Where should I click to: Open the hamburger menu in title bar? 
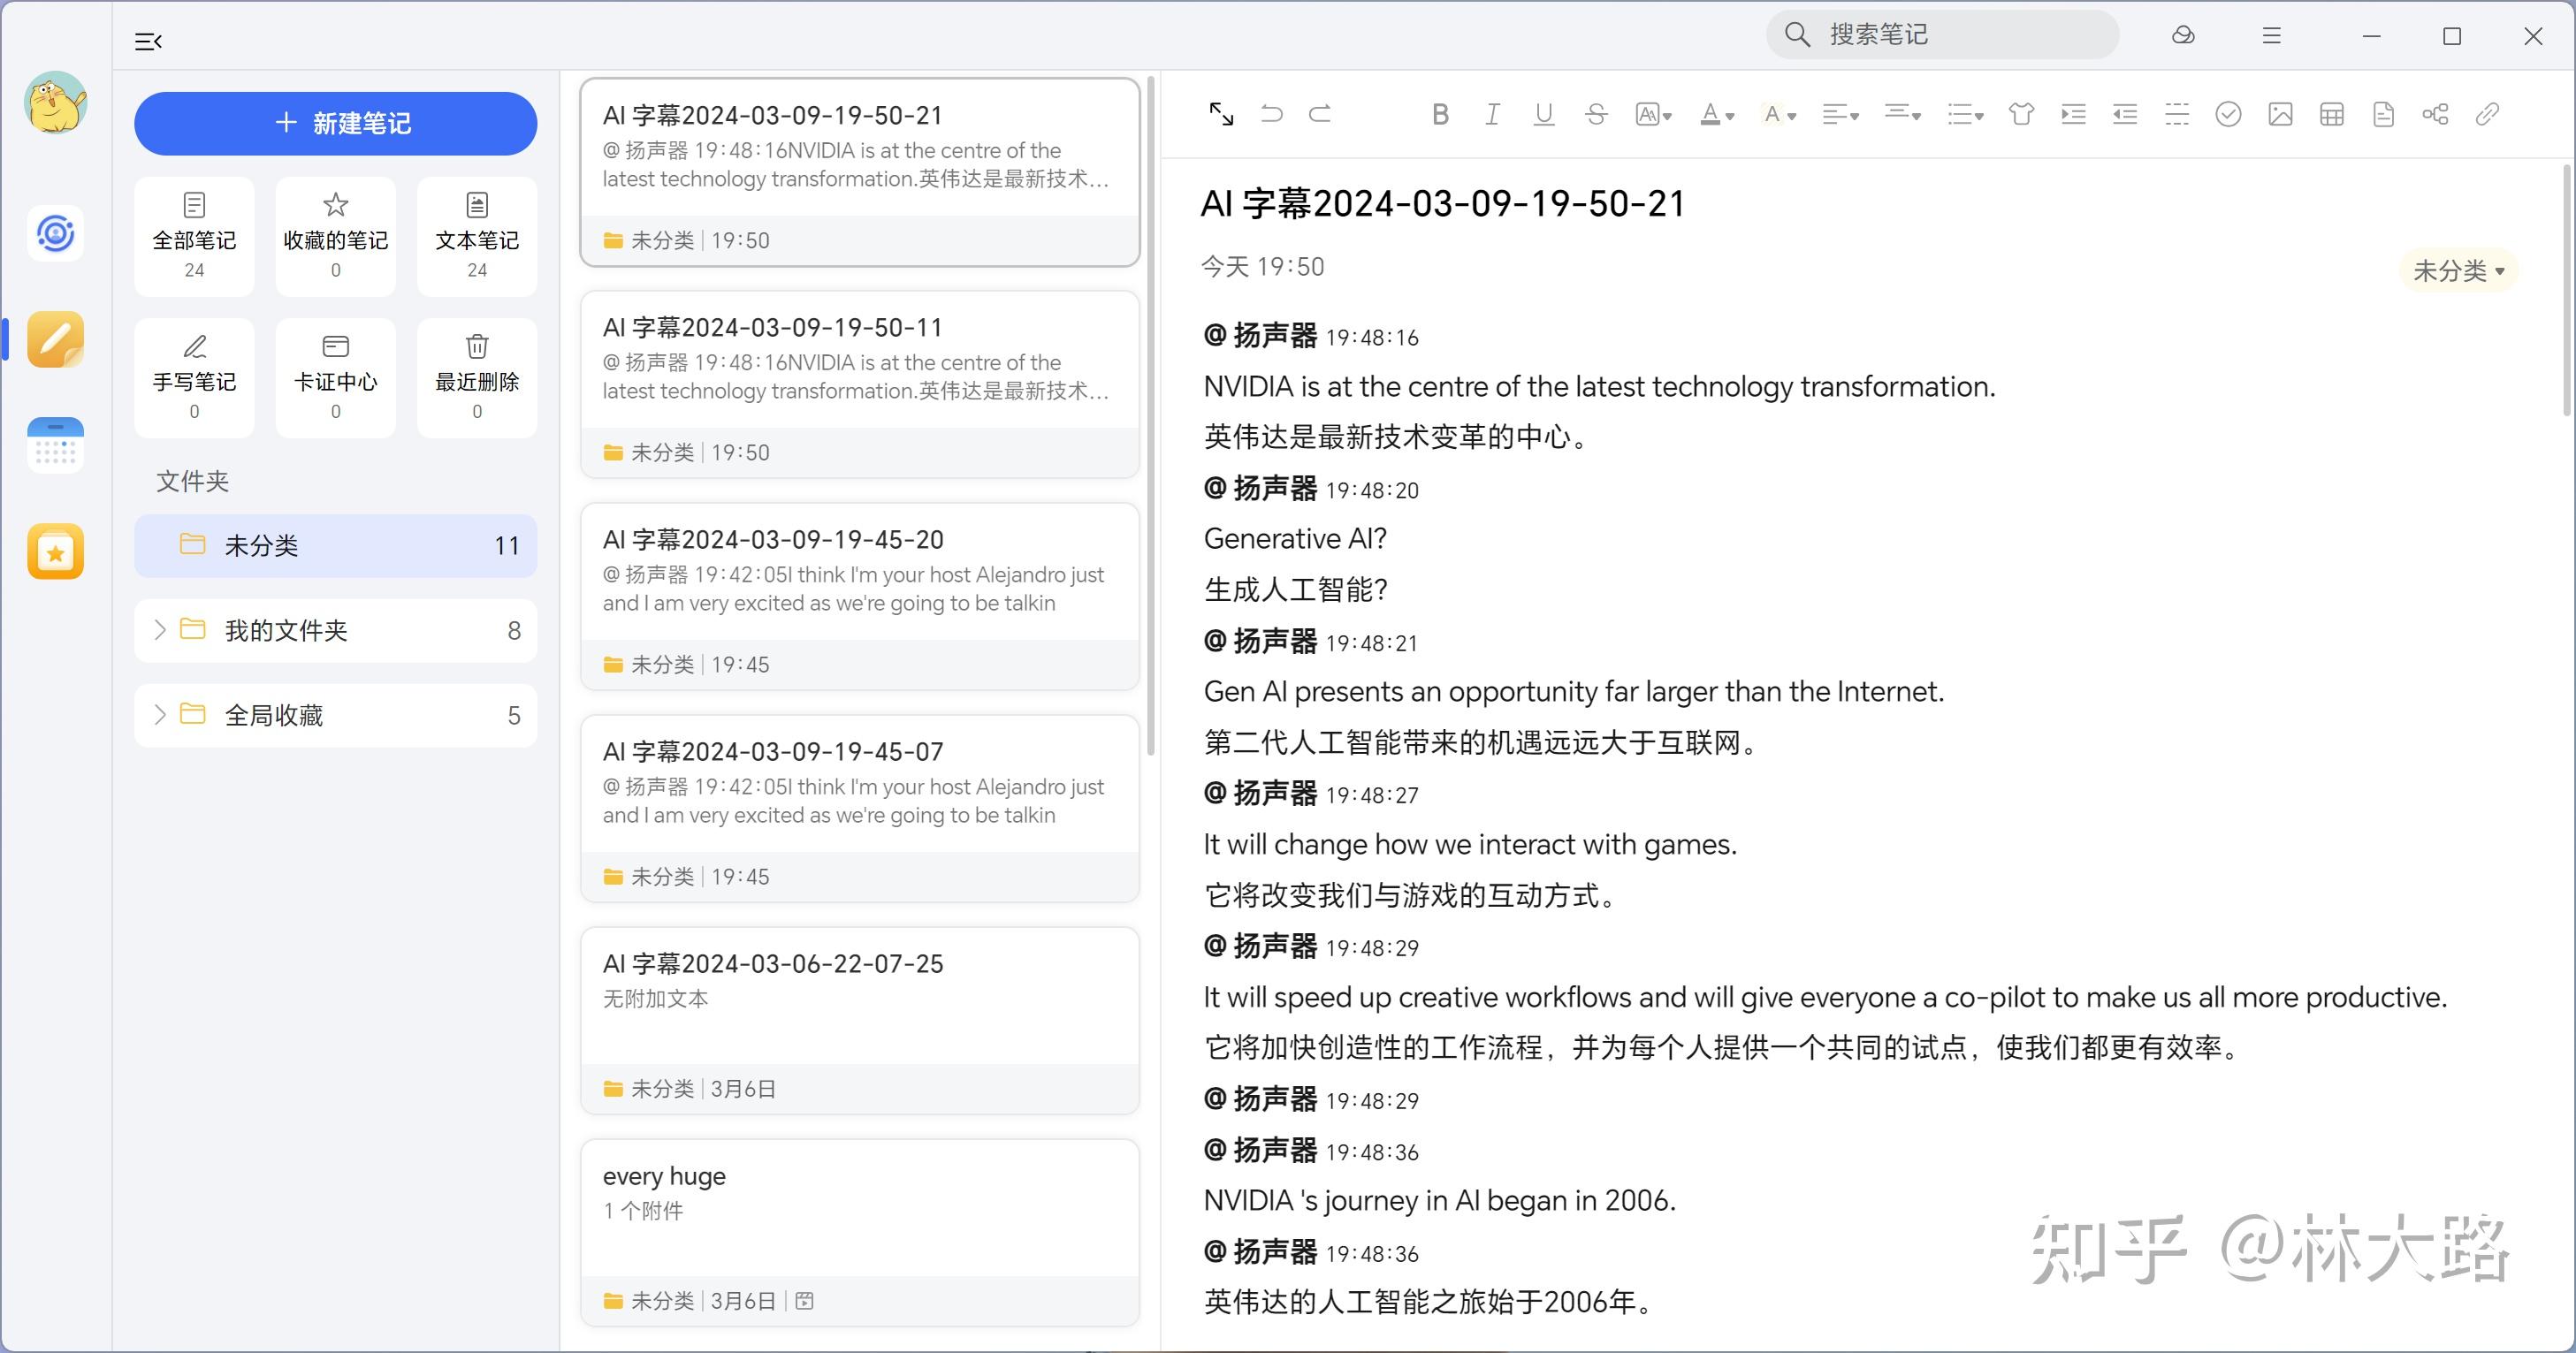click(x=2271, y=35)
